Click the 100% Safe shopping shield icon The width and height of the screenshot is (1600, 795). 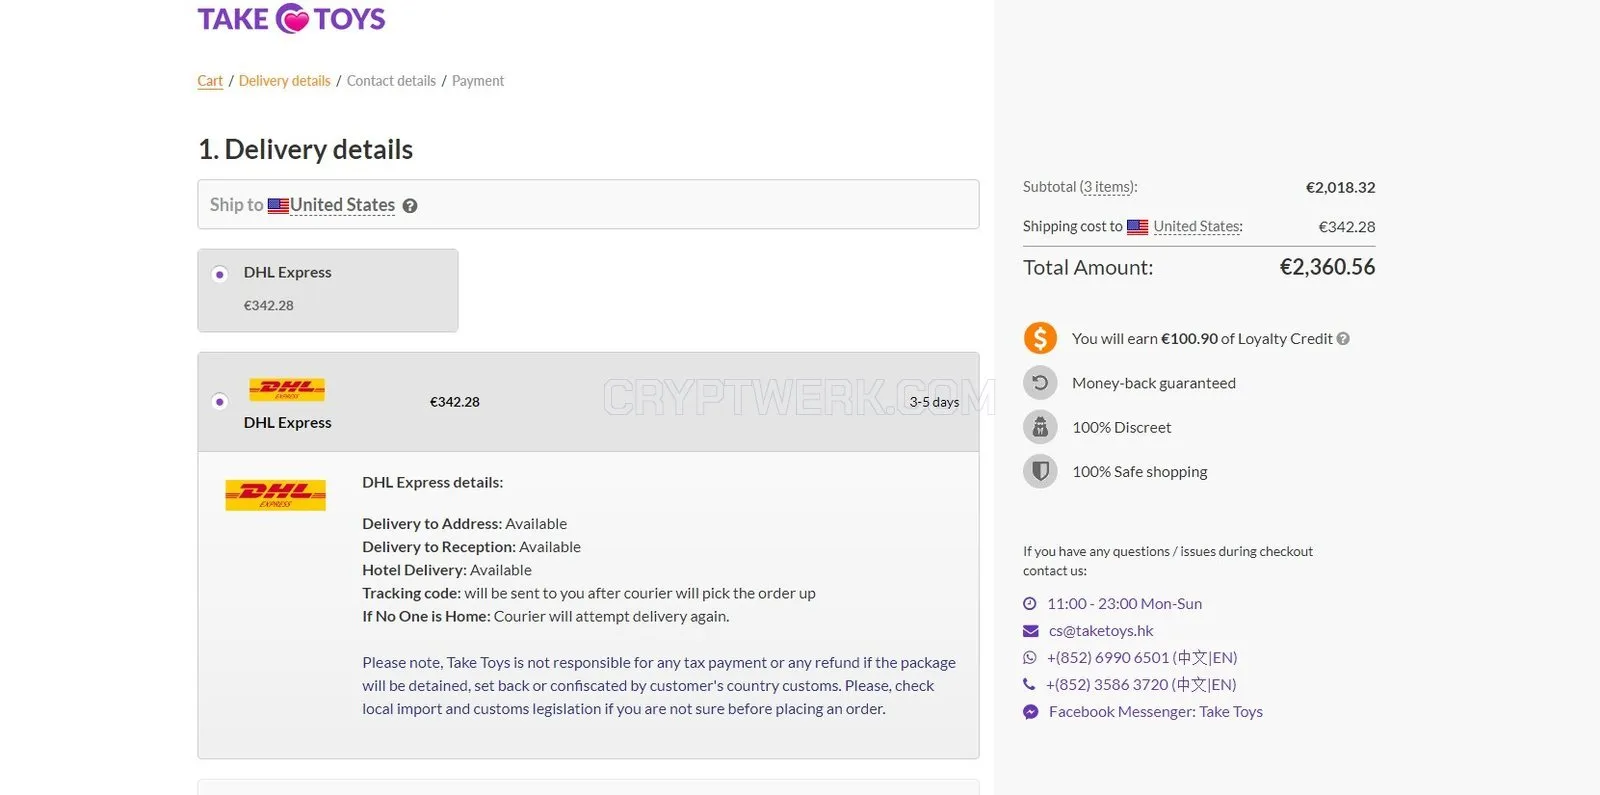tap(1040, 471)
